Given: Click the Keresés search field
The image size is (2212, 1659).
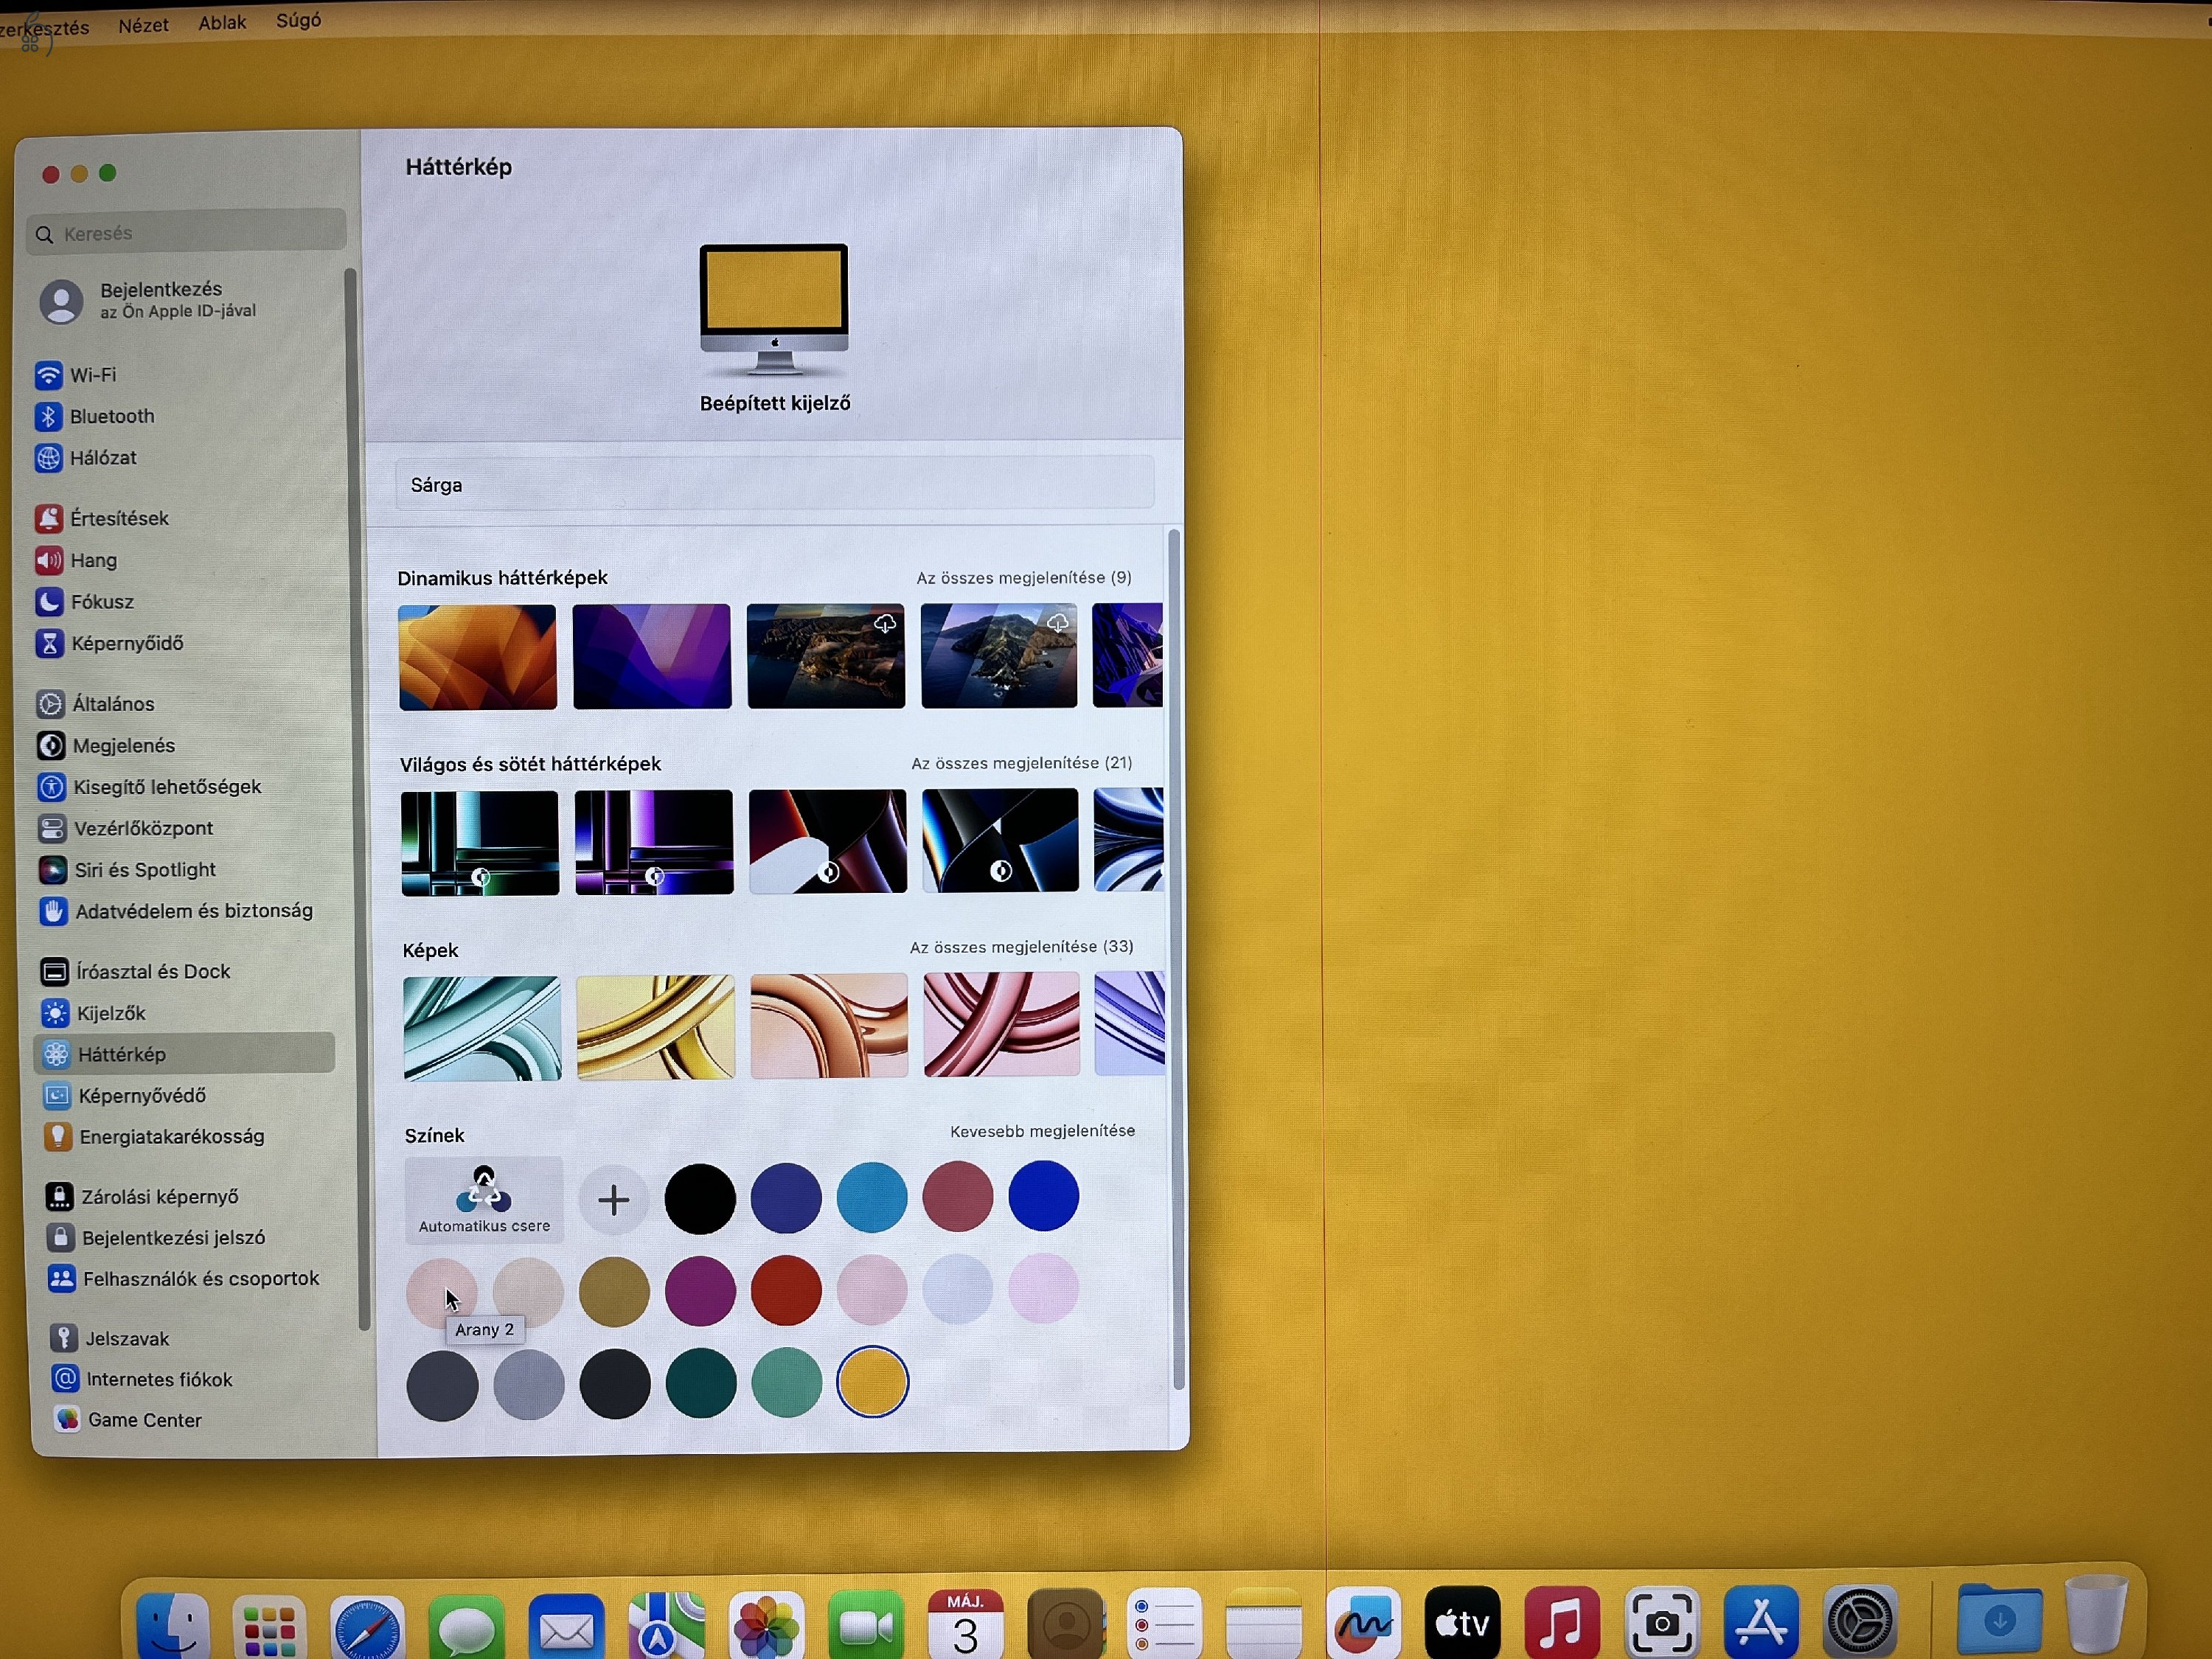Looking at the screenshot, I should [186, 232].
